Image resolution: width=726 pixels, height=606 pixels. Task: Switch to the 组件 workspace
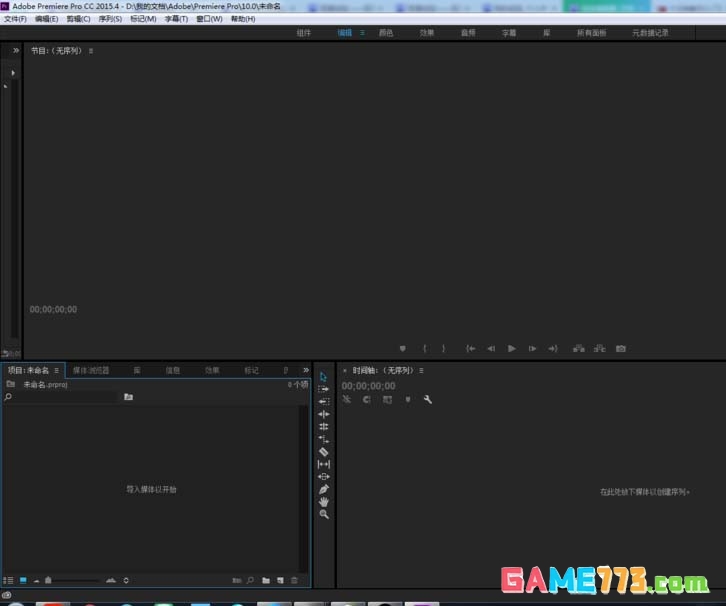[304, 33]
